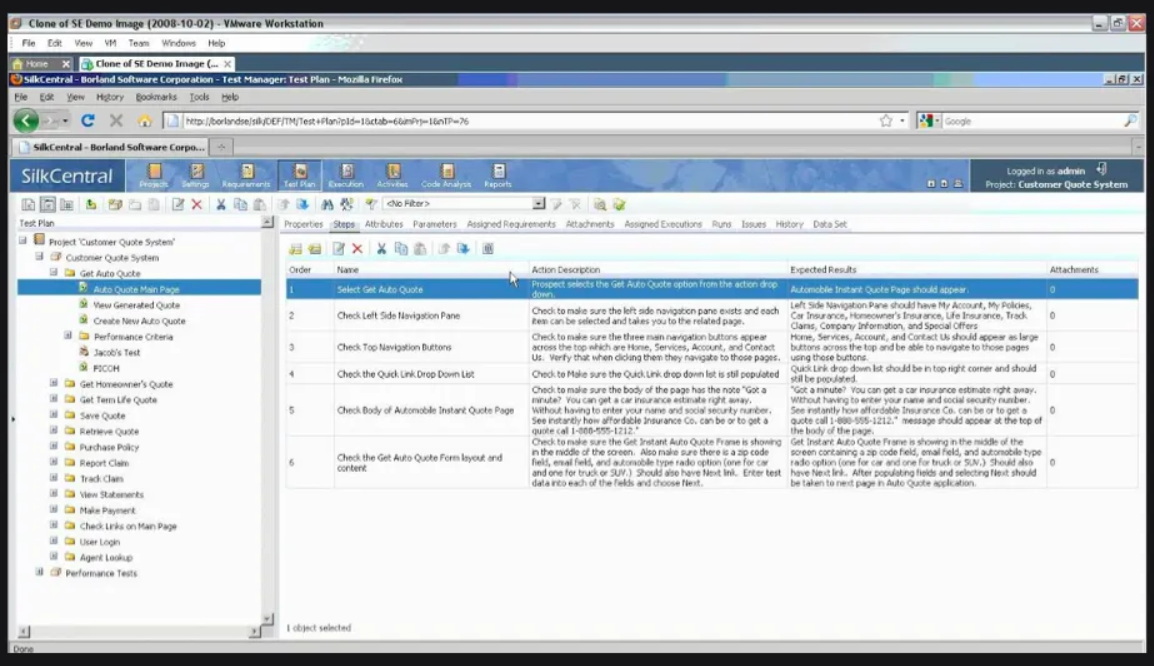This screenshot has height=666, width=1154.
Task: Open the No Filter dropdown
Action: click(538, 204)
